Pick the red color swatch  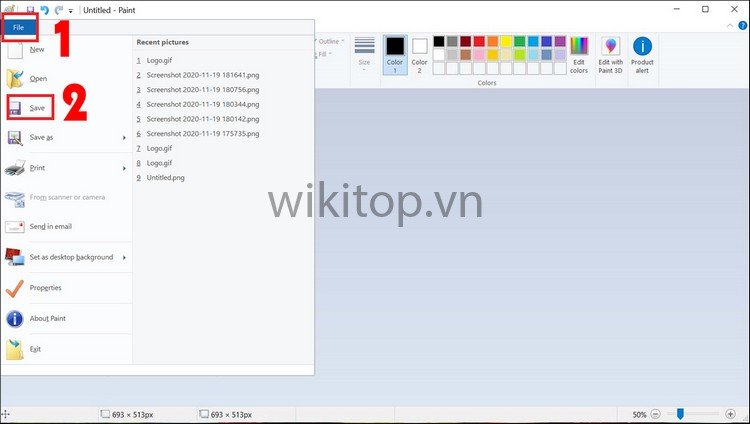click(479, 43)
